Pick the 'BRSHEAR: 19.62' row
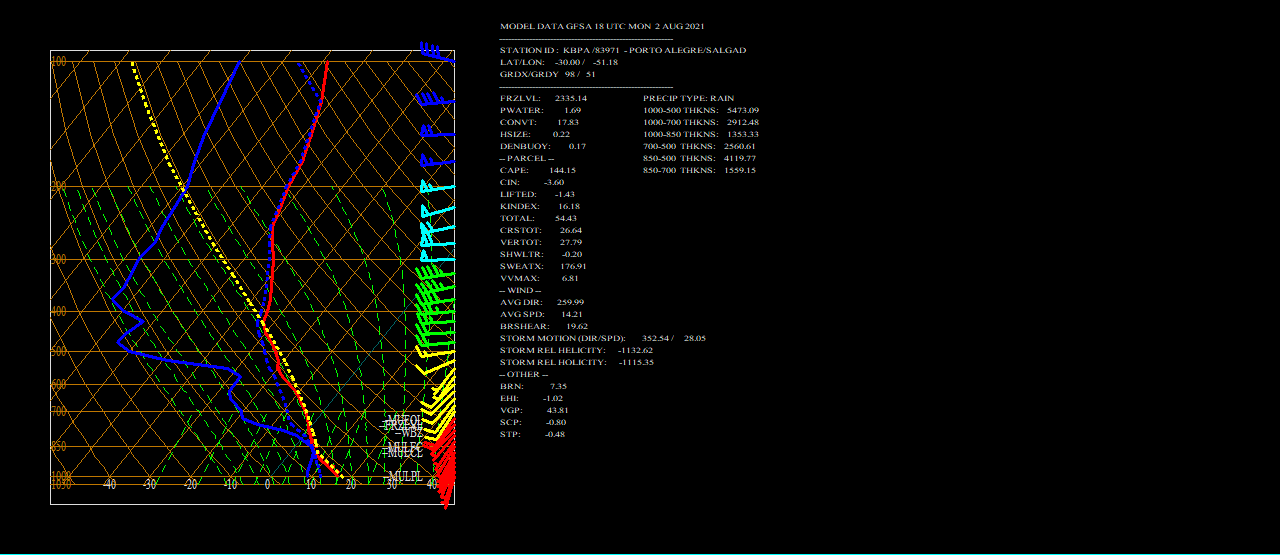Viewport: 1280px width, 555px height. 544,326
